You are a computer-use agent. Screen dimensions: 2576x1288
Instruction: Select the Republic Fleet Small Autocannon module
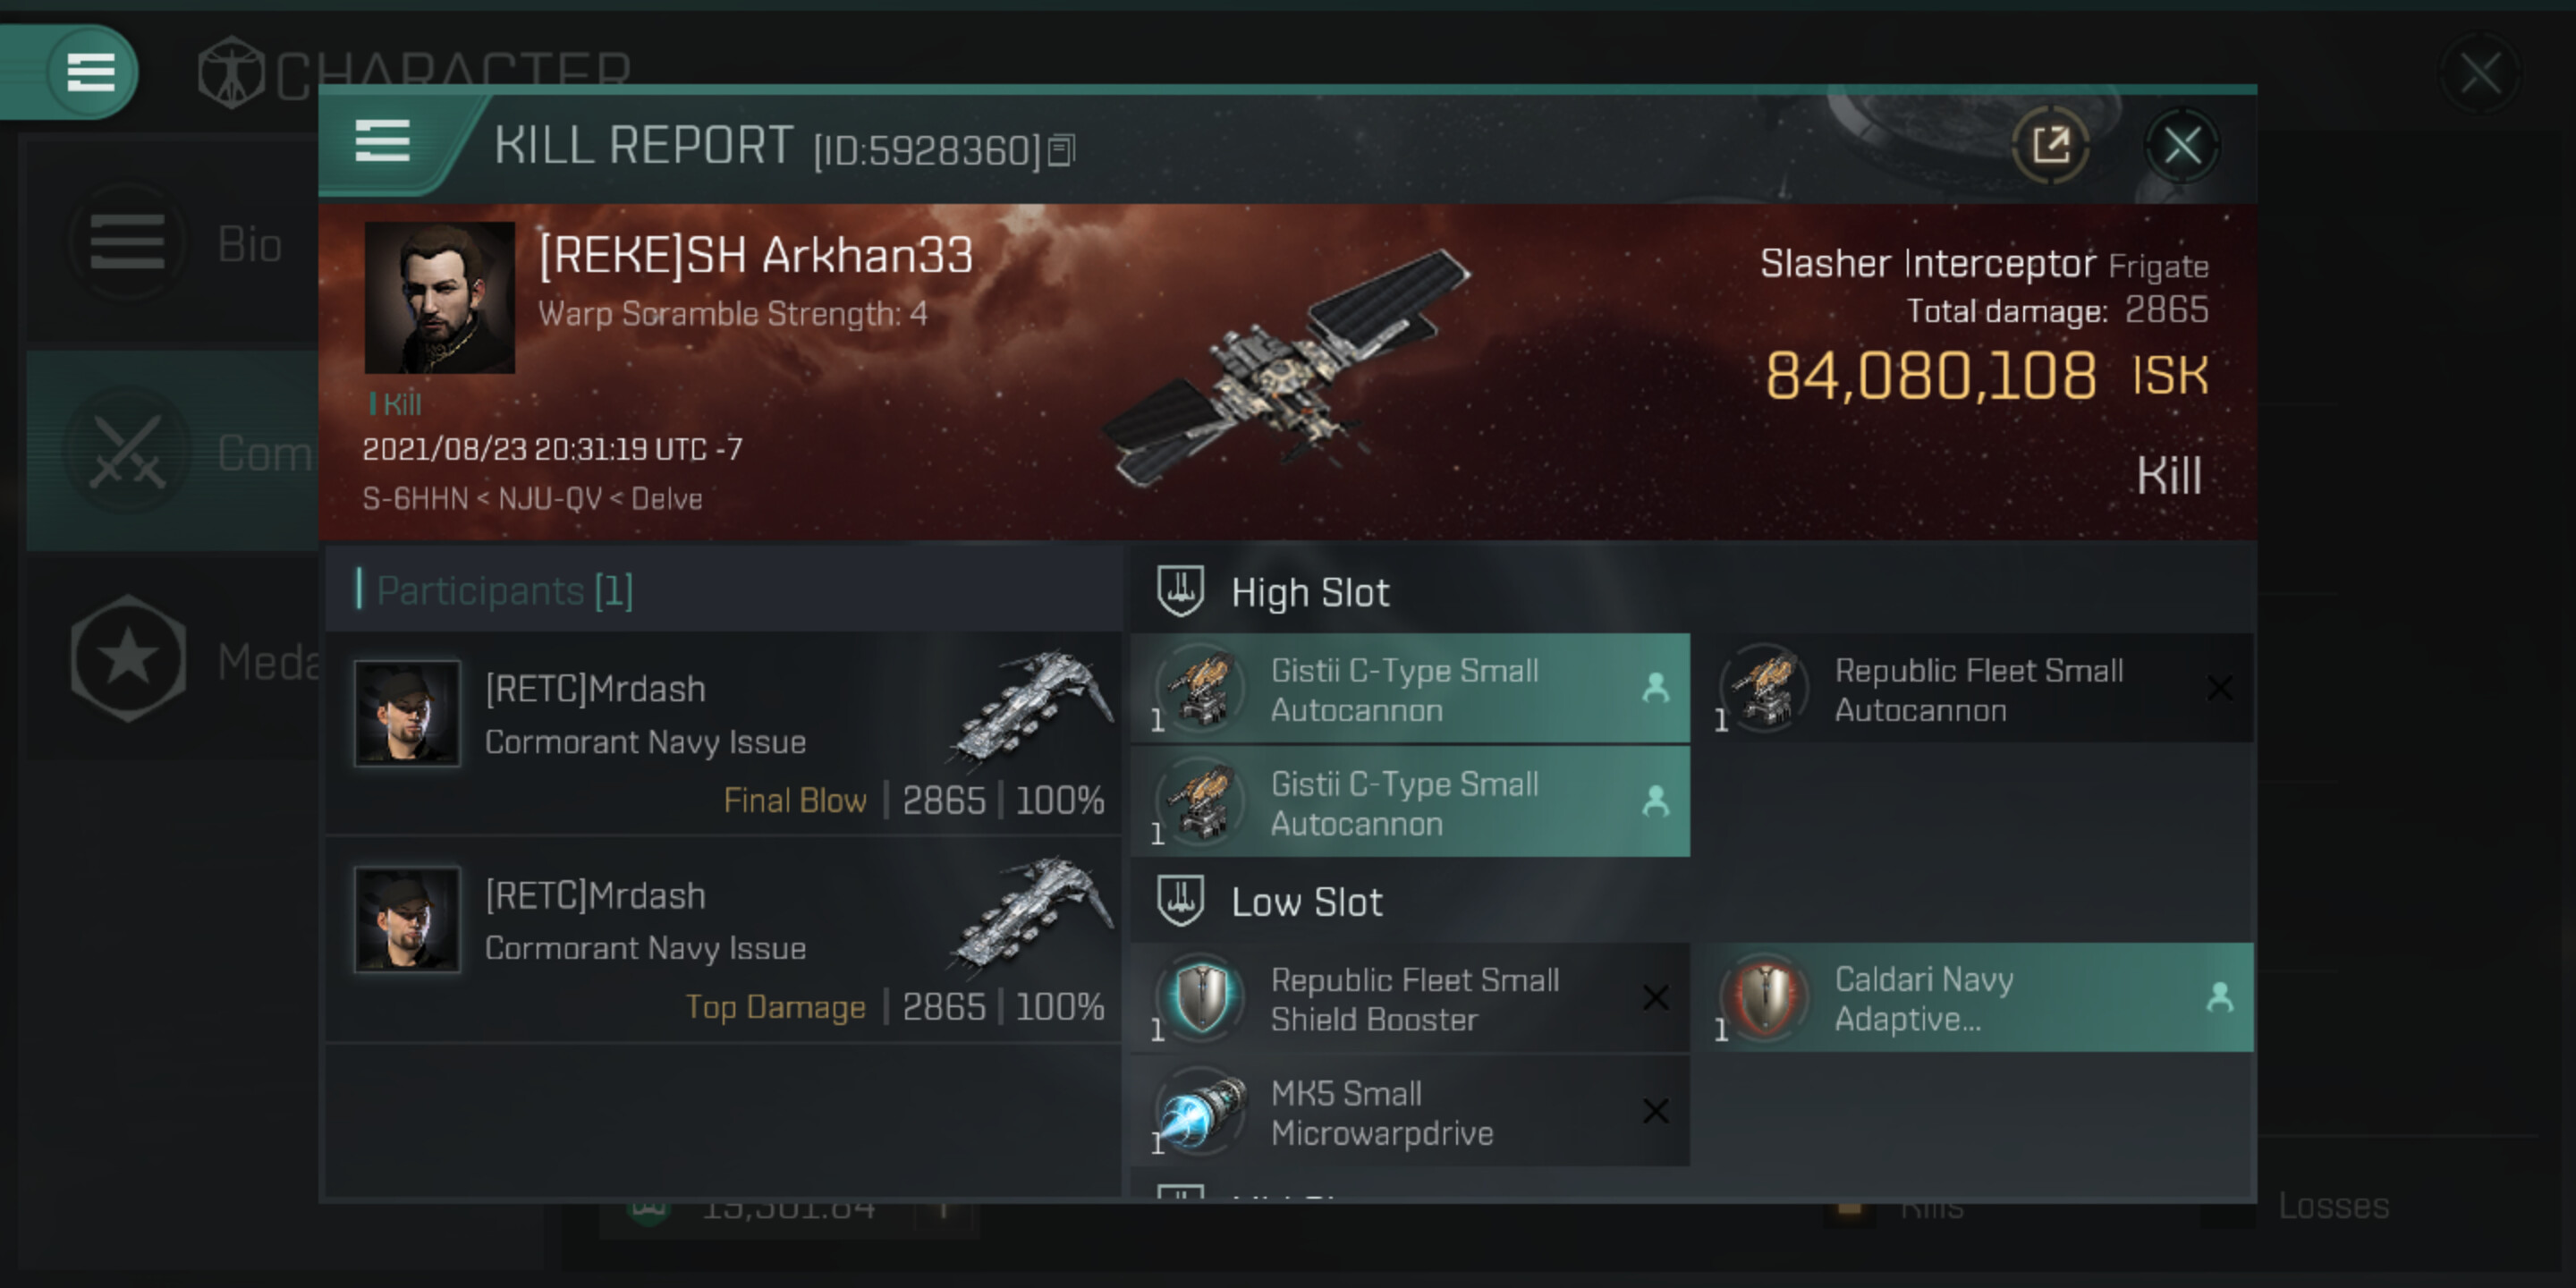tap(1978, 689)
